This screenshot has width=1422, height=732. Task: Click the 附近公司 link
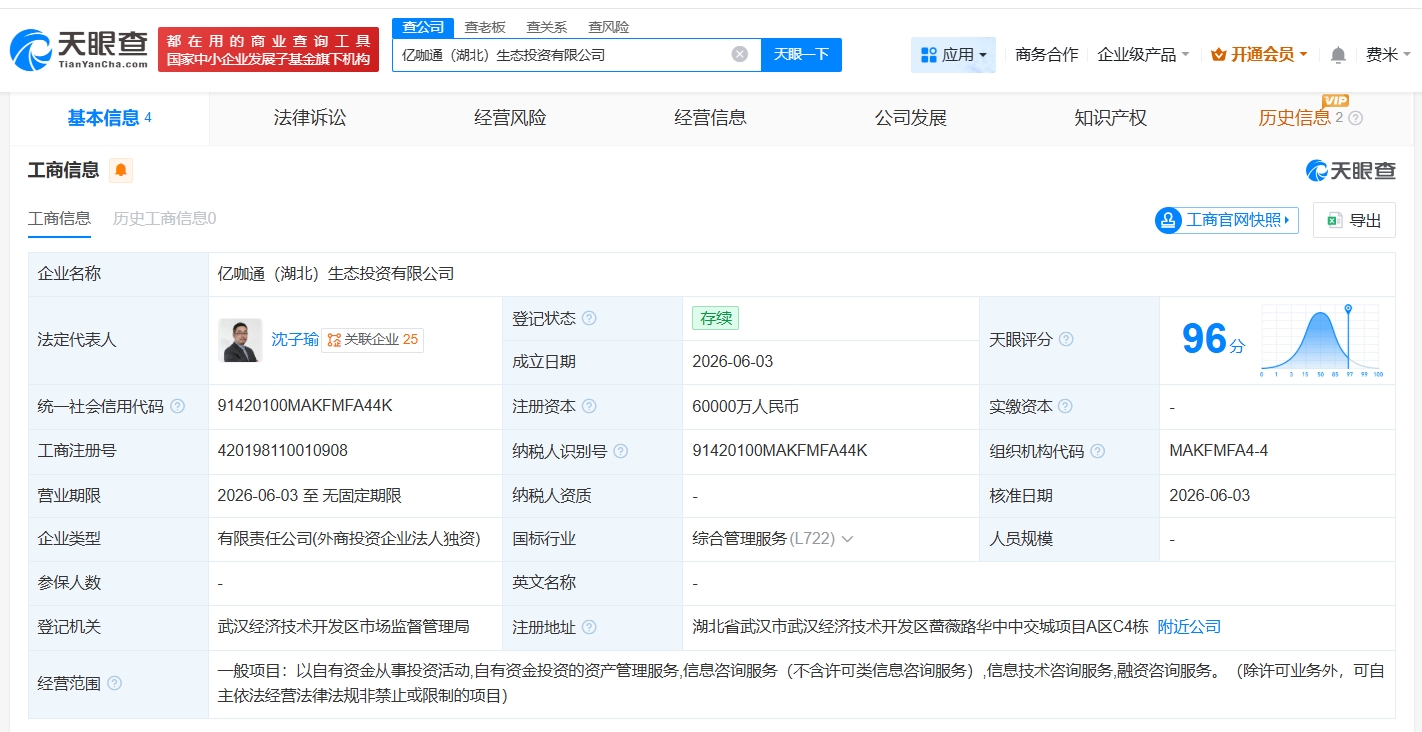click(1189, 627)
